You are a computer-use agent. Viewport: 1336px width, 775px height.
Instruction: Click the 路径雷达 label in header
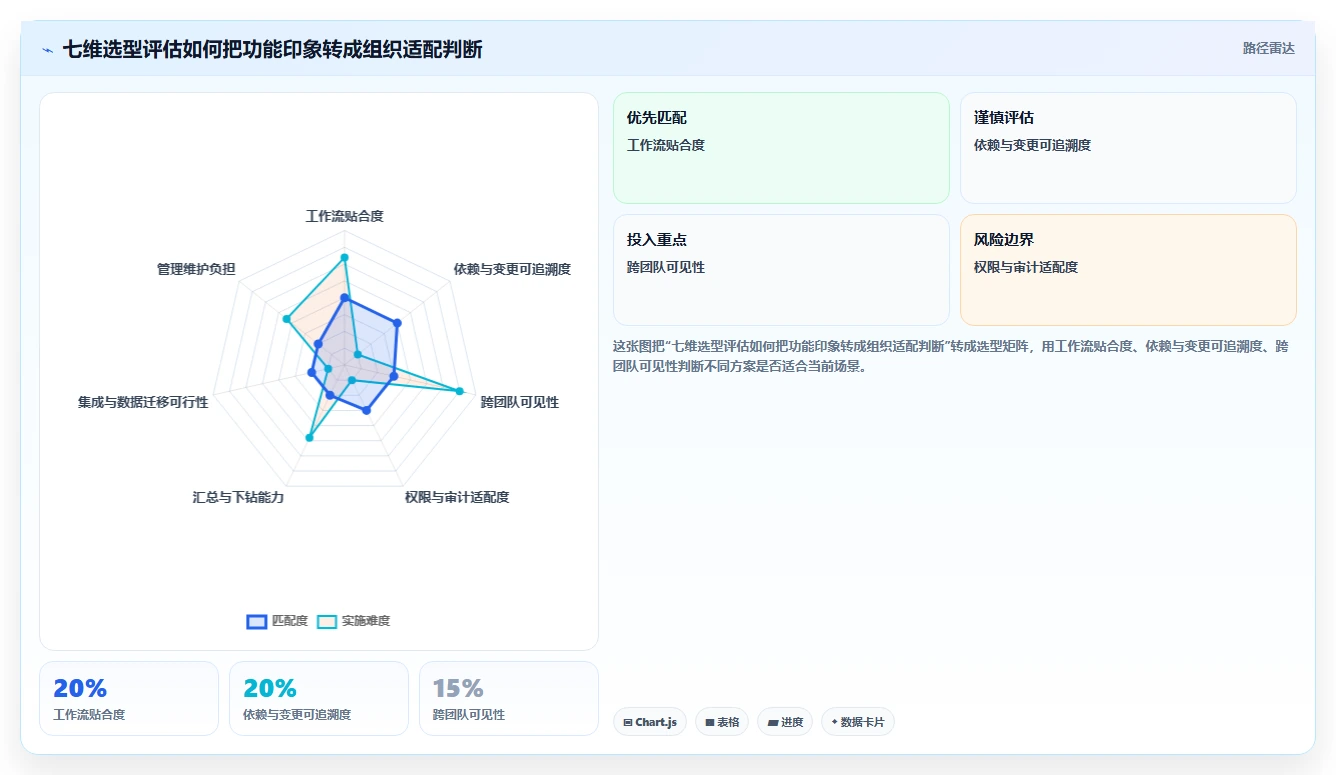pos(1268,48)
